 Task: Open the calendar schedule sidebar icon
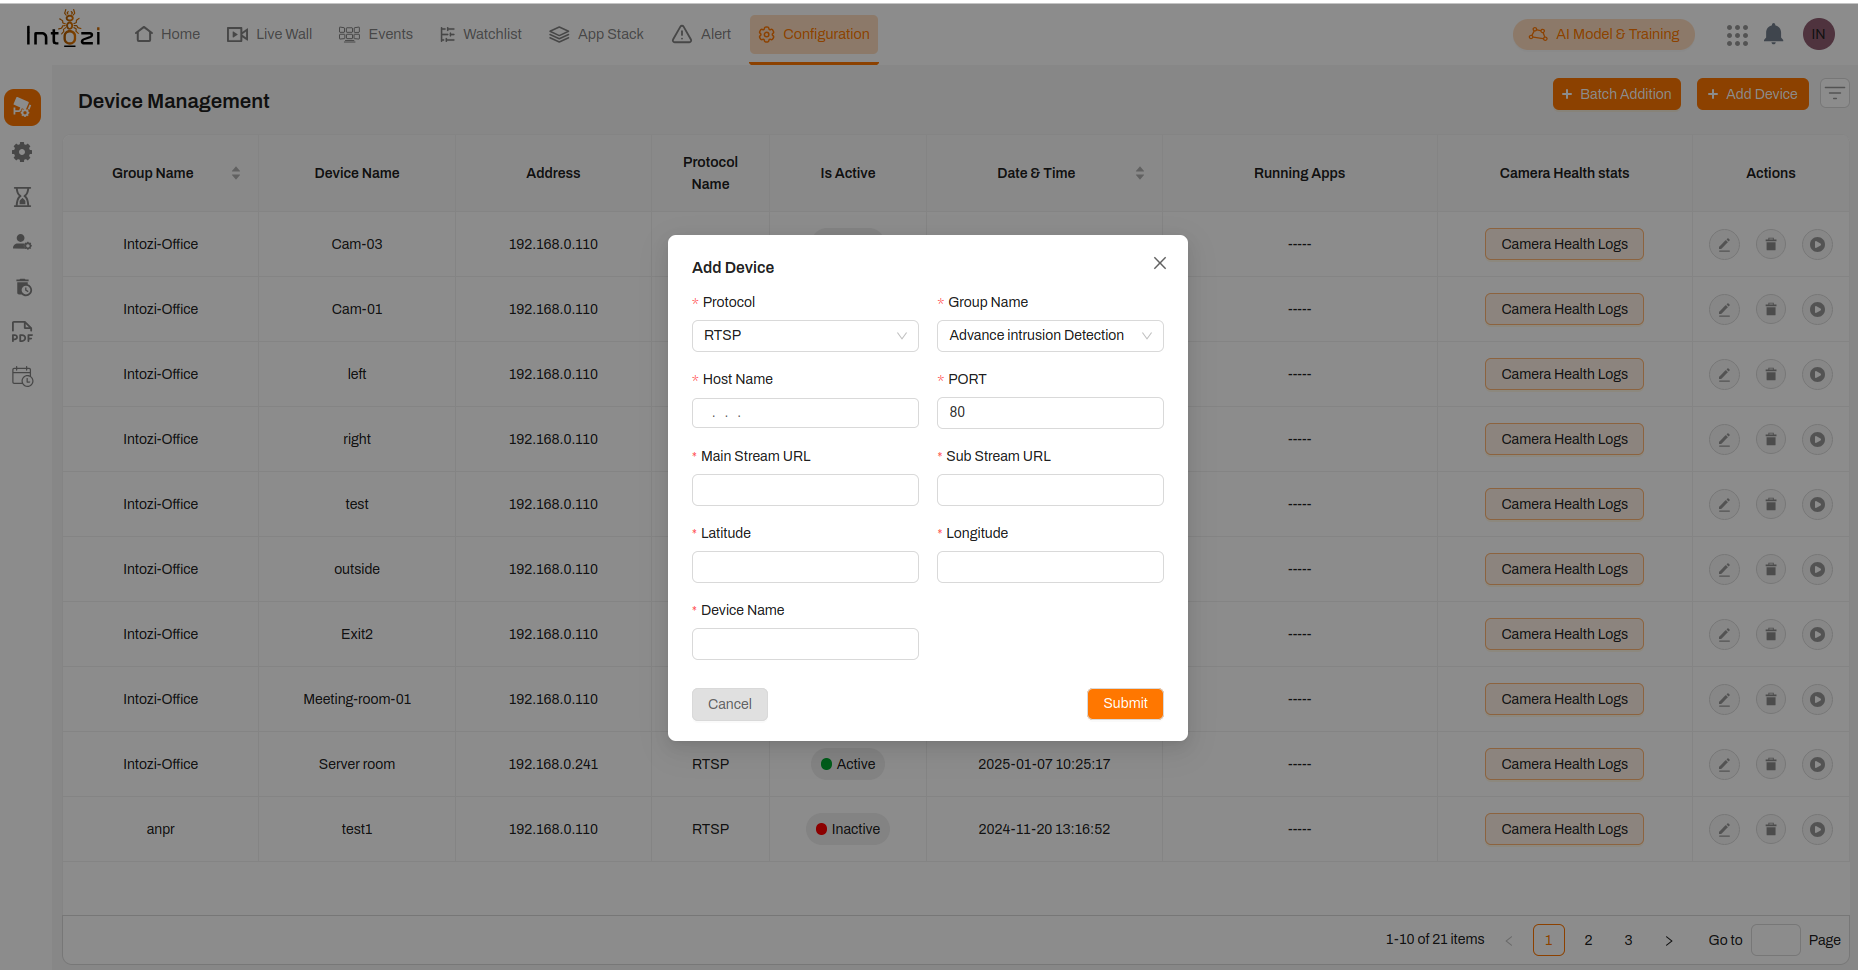[x=22, y=377]
